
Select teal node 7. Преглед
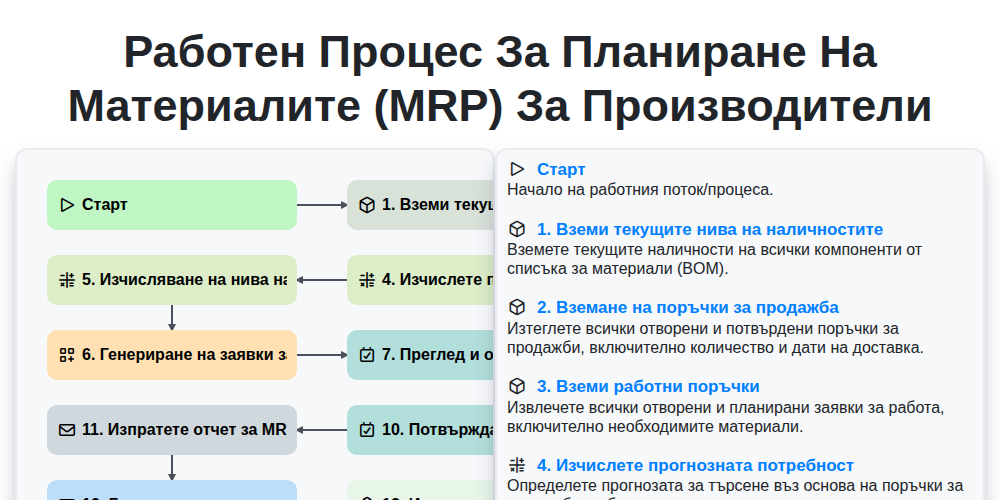(421, 355)
